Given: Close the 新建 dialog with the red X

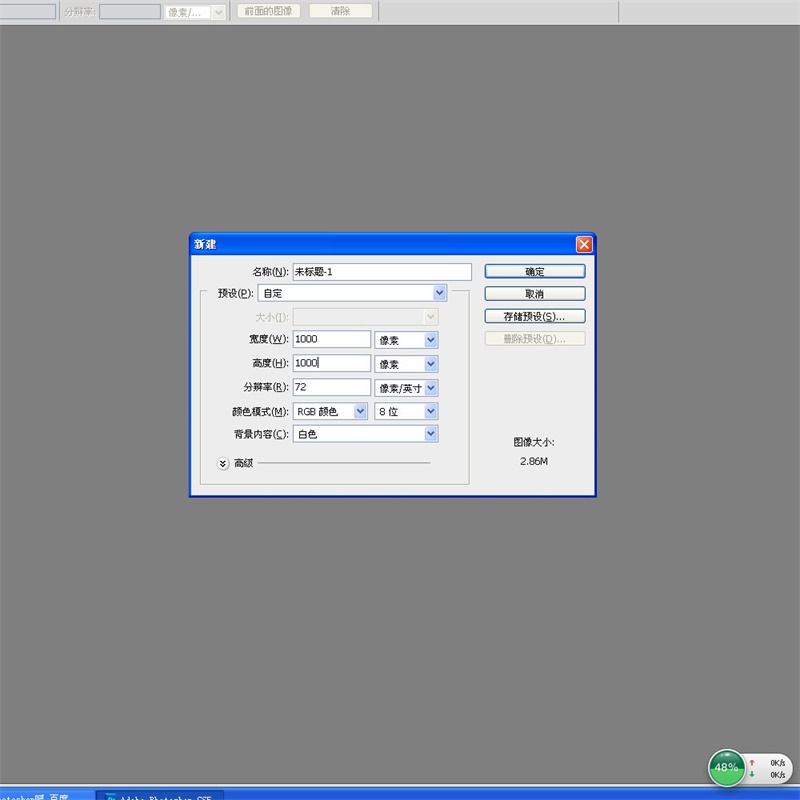Looking at the screenshot, I should click(x=584, y=245).
